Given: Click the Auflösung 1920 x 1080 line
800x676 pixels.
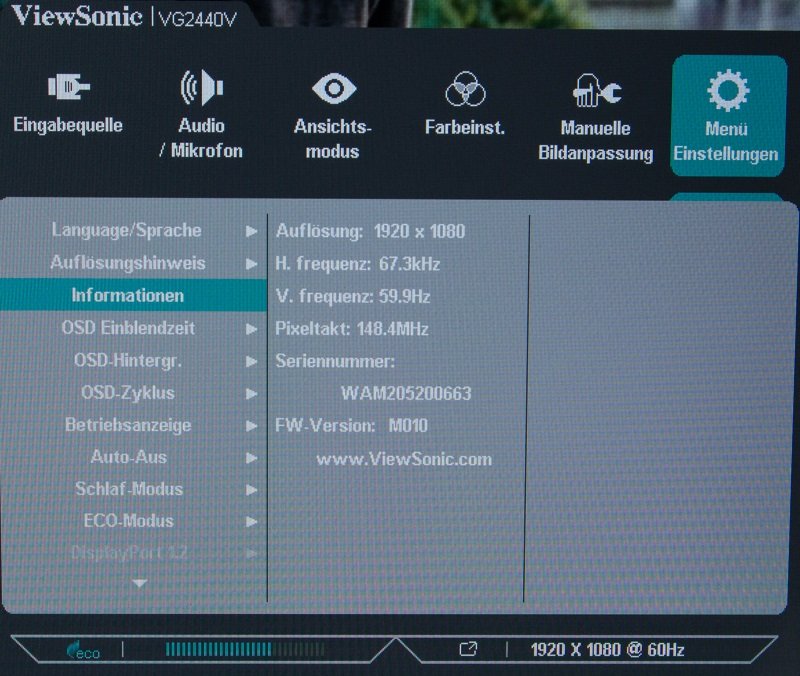Looking at the screenshot, I should point(370,231).
